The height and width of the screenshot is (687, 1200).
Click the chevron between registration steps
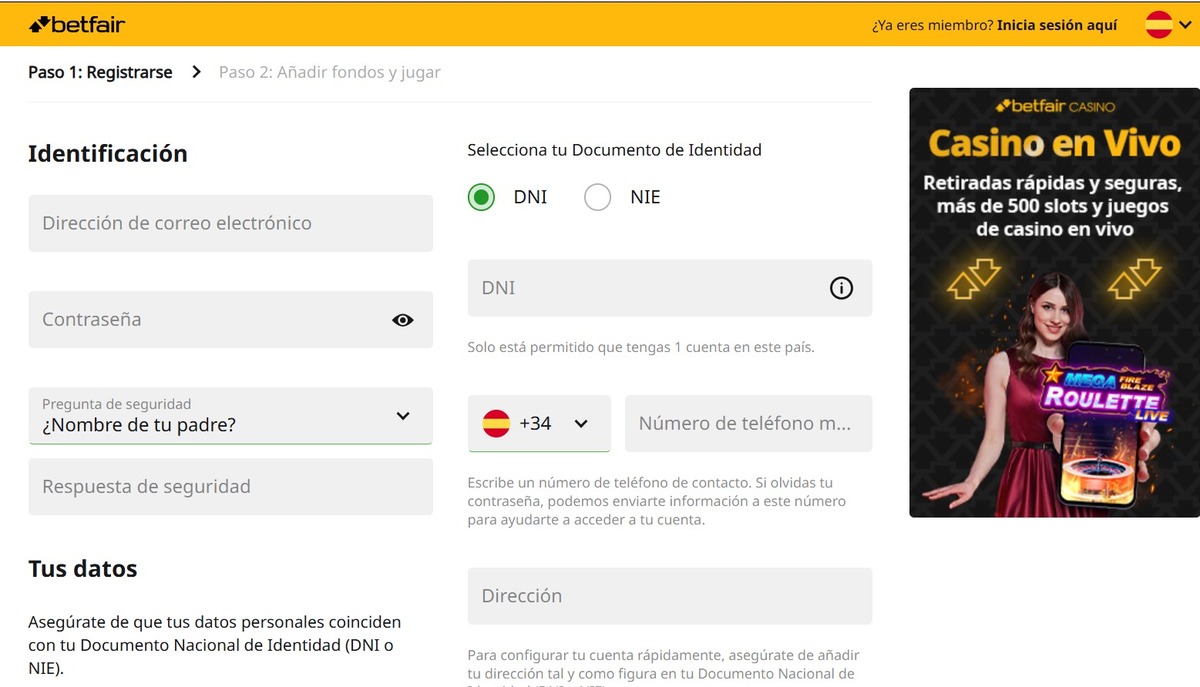[196, 72]
